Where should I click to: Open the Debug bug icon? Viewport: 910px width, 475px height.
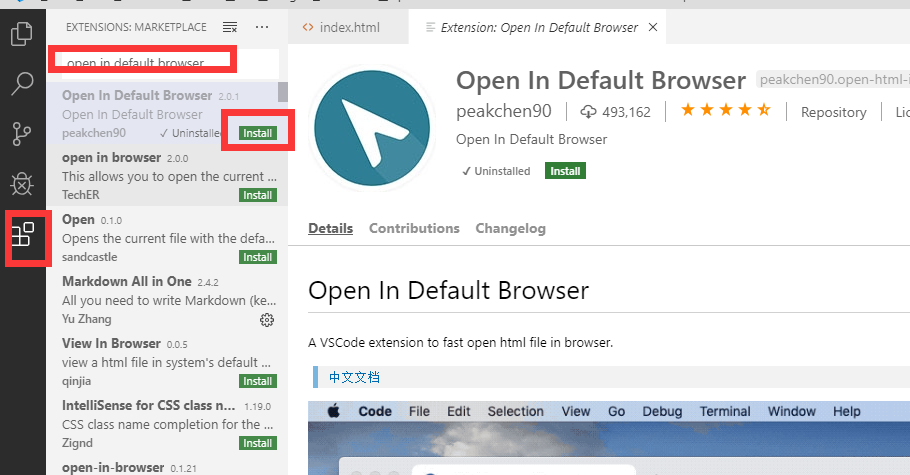click(x=22, y=184)
